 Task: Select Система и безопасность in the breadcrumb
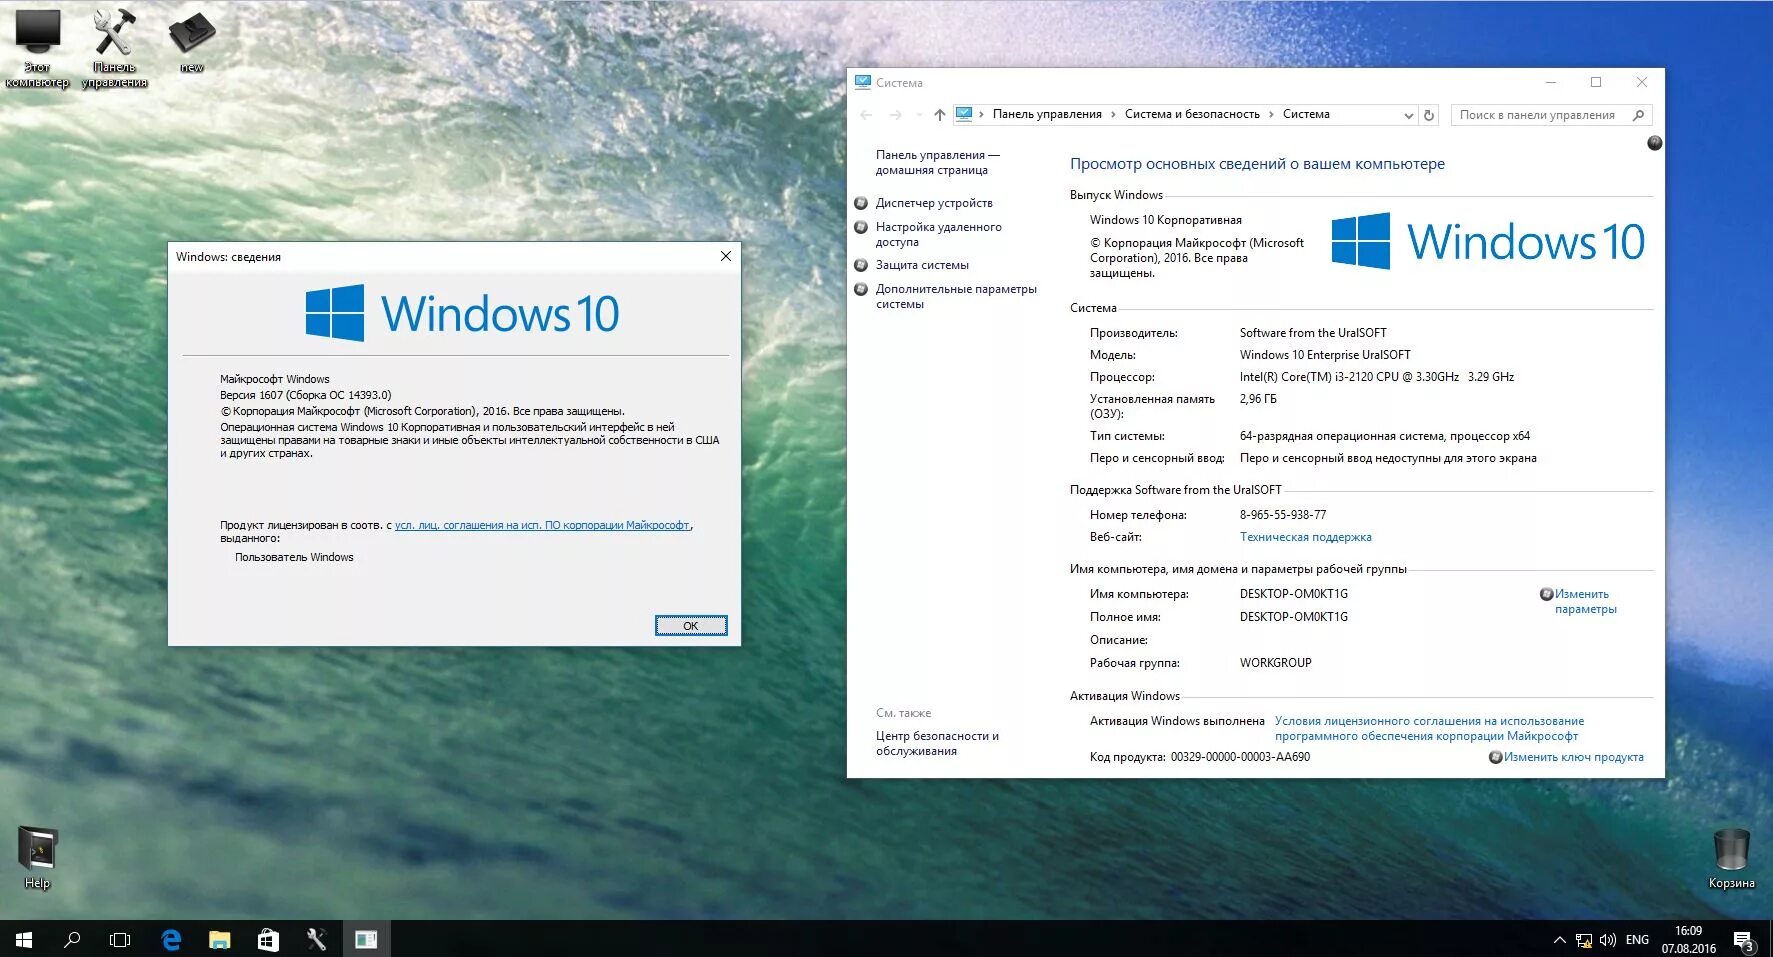[1192, 114]
